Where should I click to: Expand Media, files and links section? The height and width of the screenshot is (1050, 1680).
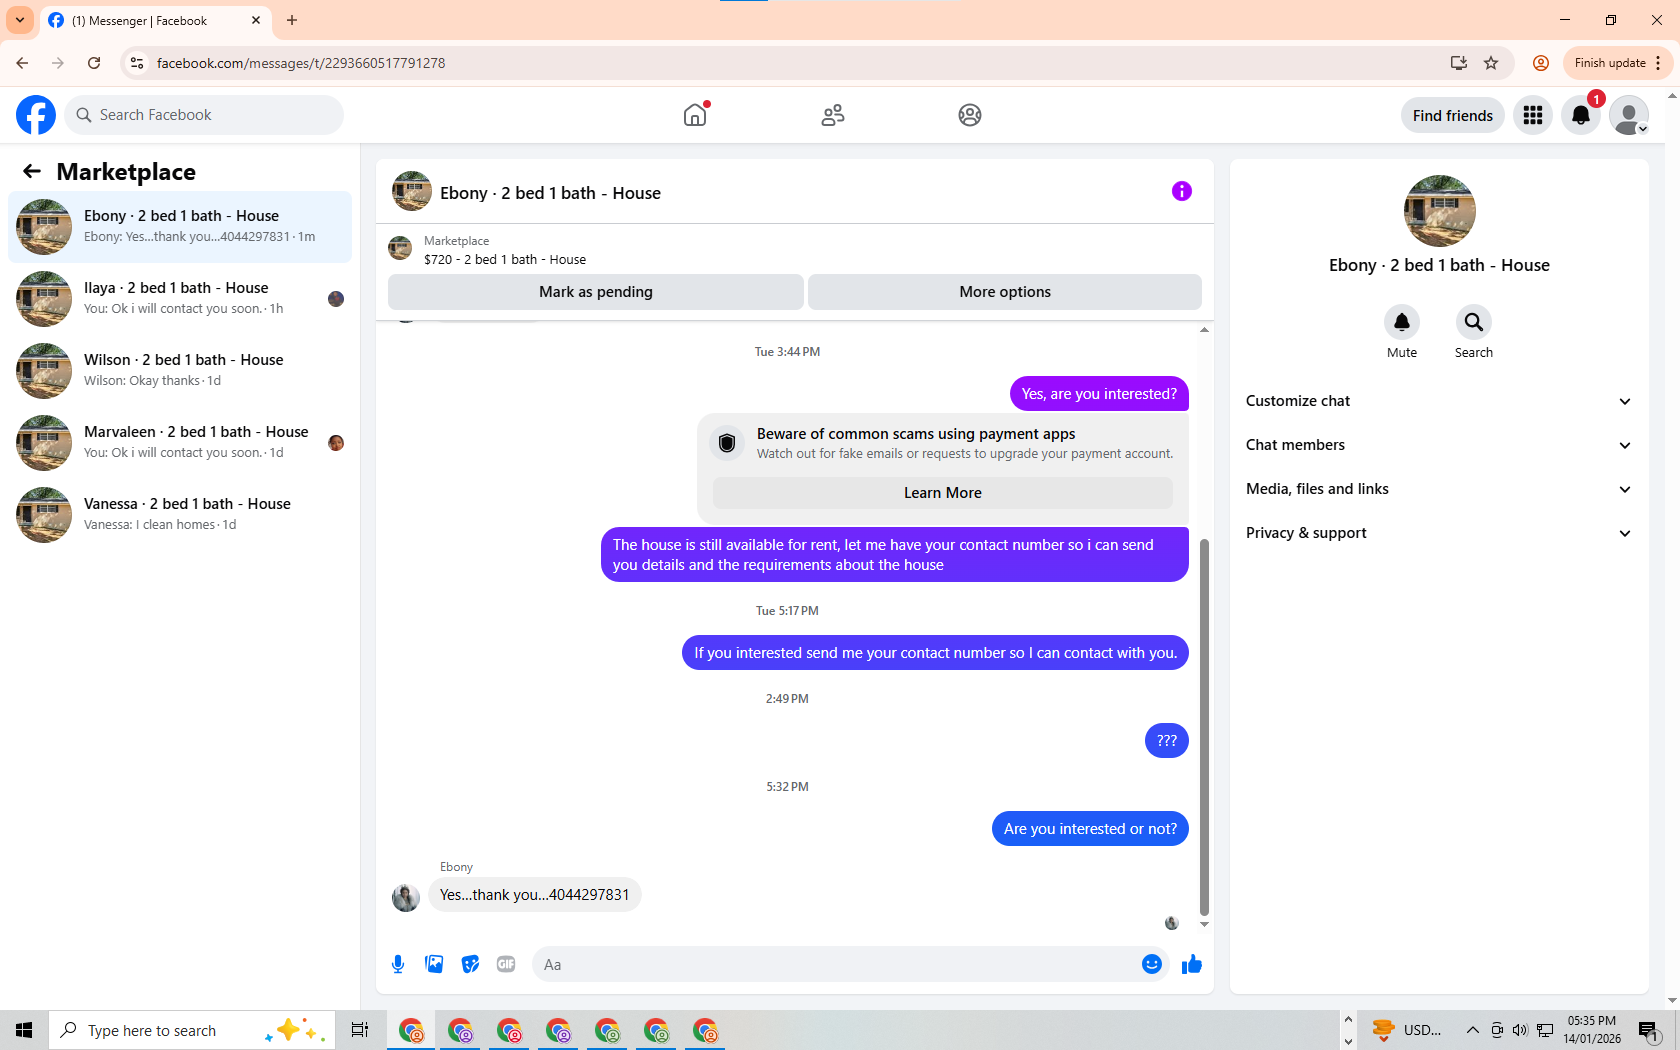pyautogui.click(x=1440, y=489)
